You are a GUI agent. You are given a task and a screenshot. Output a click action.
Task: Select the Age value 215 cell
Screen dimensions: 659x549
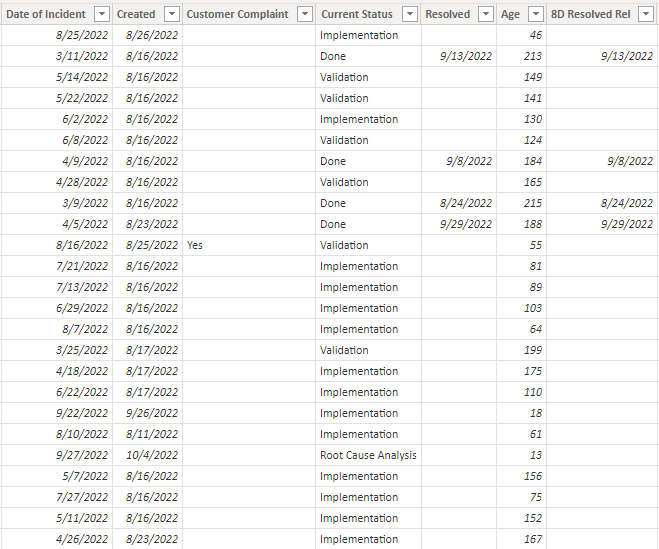[522, 203]
